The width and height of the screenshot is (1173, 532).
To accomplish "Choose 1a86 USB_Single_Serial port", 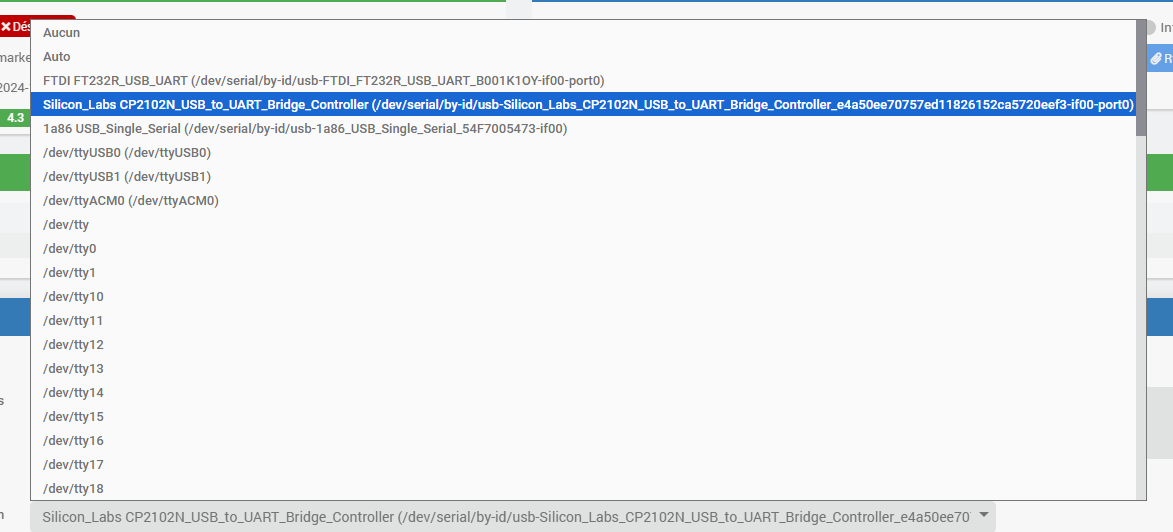I will pos(583,129).
